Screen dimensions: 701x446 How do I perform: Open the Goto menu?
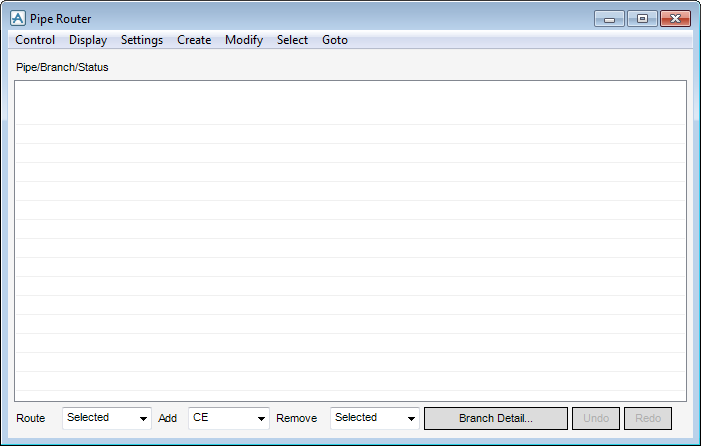(335, 40)
